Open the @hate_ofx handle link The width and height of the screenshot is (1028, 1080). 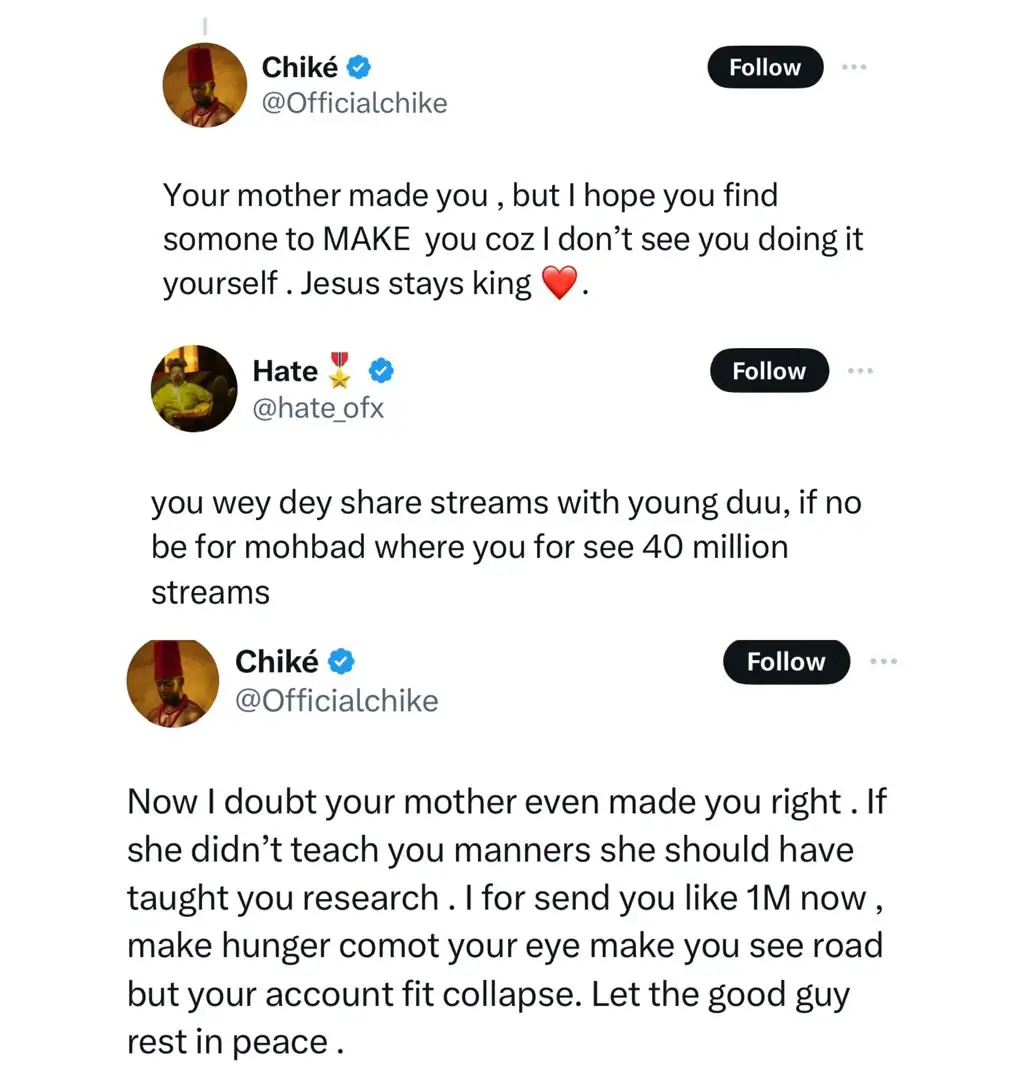[318, 408]
